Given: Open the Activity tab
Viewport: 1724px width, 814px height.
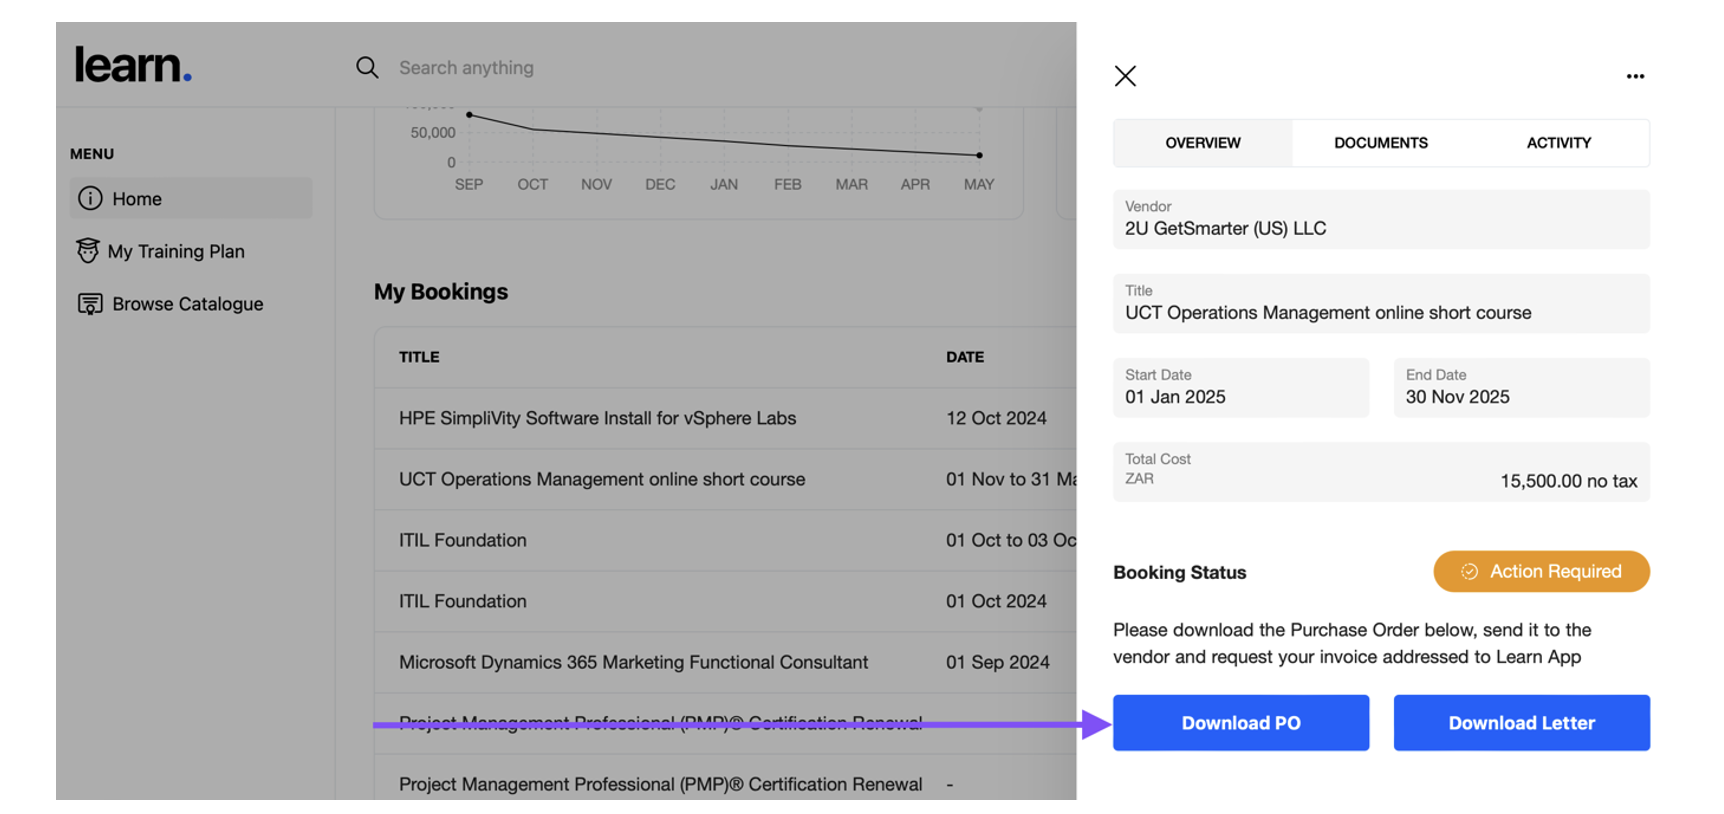Looking at the screenshot, I should [1558, 143].
